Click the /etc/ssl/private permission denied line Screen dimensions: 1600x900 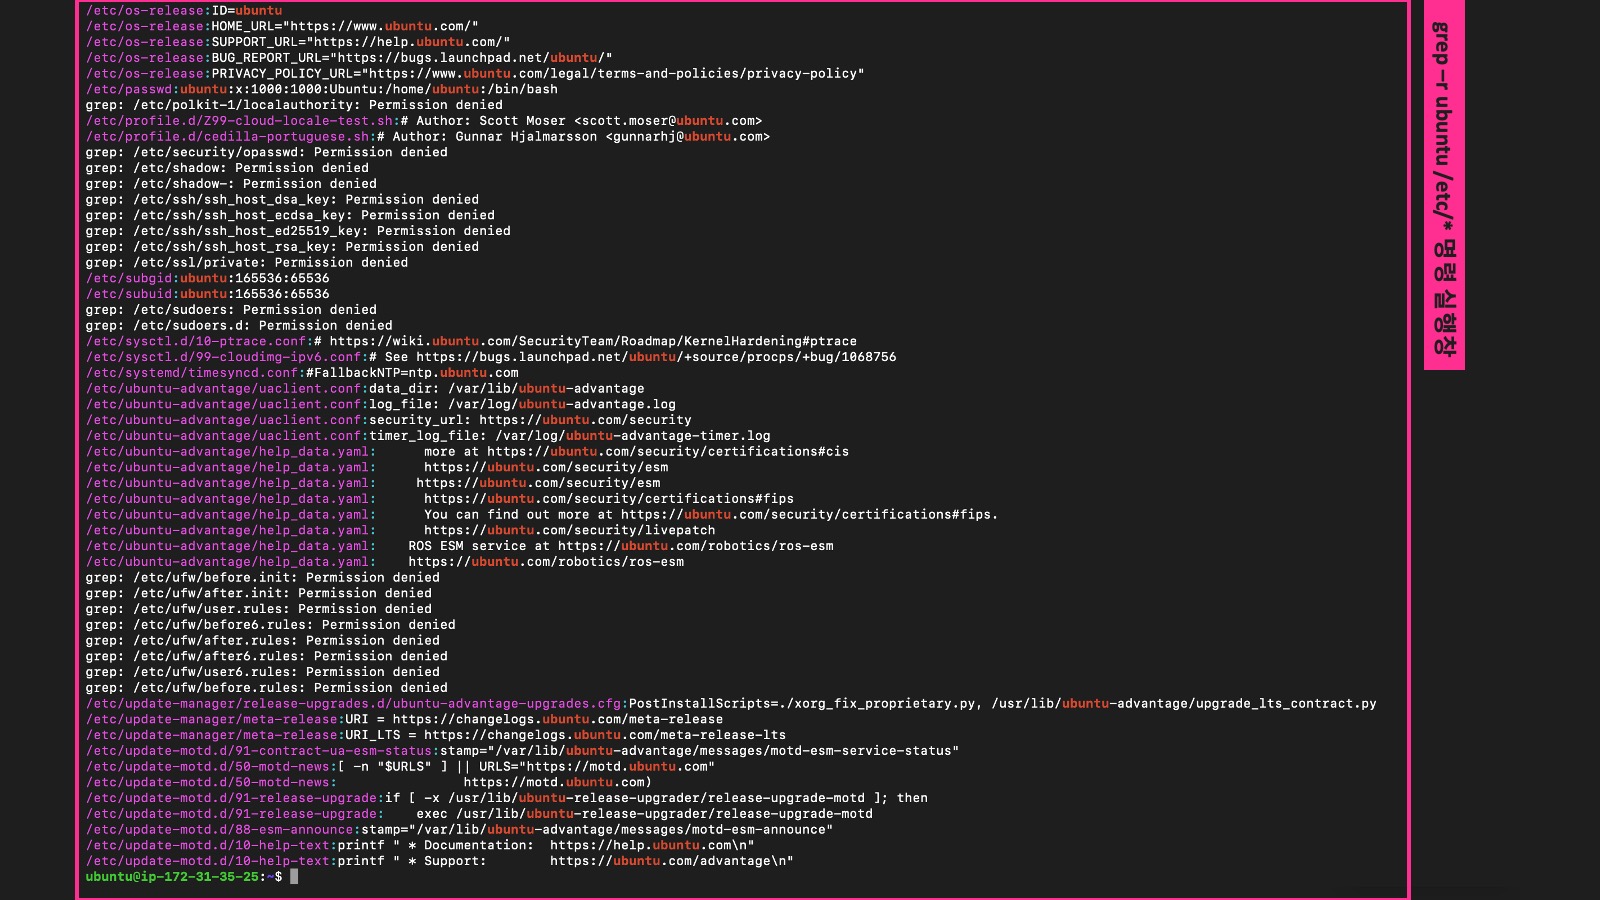[x=247, y=263]
